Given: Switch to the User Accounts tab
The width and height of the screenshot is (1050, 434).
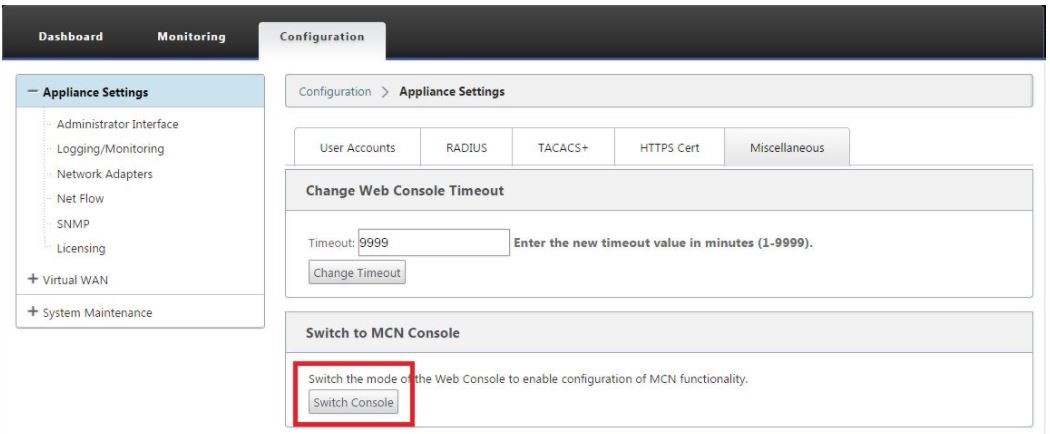Looking at the screenshot, I should pos(358,147).
